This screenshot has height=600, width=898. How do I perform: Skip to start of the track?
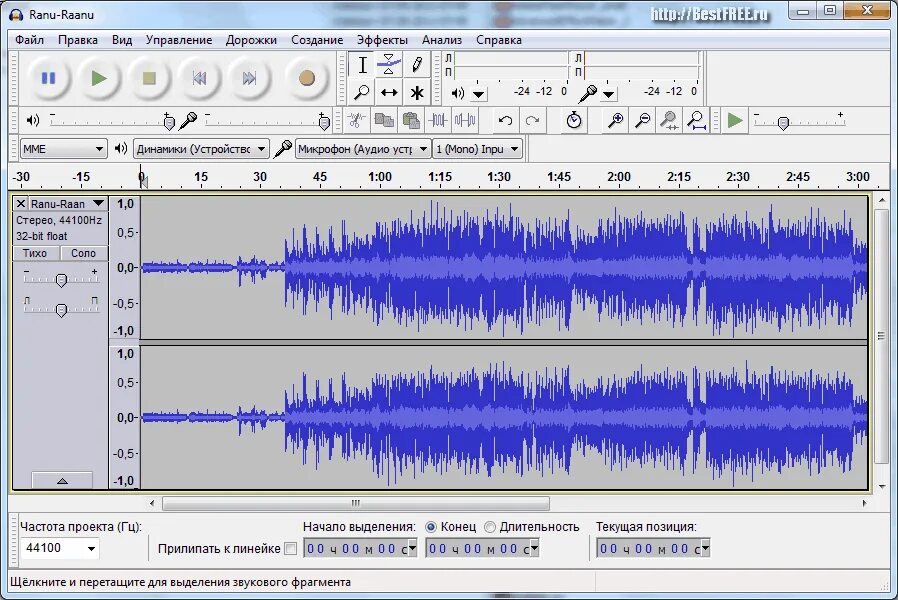199,78
